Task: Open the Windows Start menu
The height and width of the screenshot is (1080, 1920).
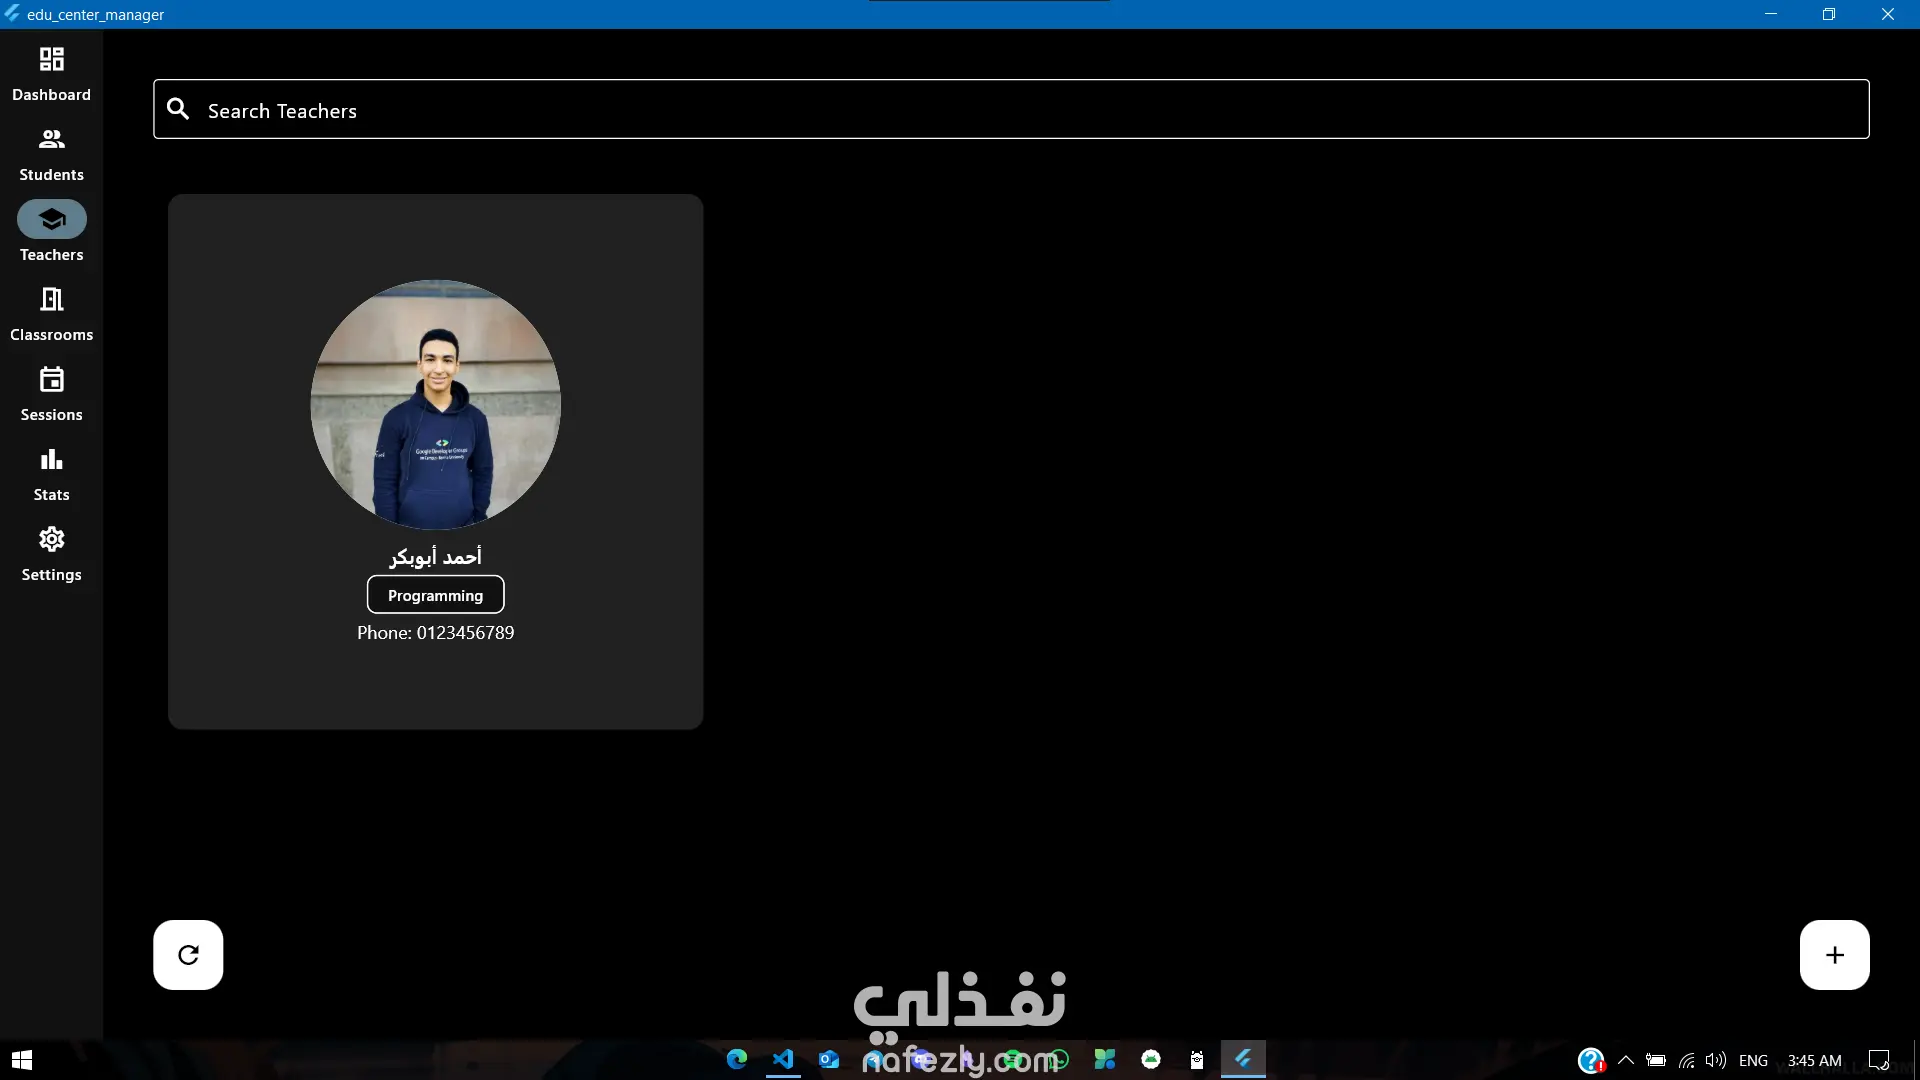Action: pyautogui.click(x=22, y=1060)
